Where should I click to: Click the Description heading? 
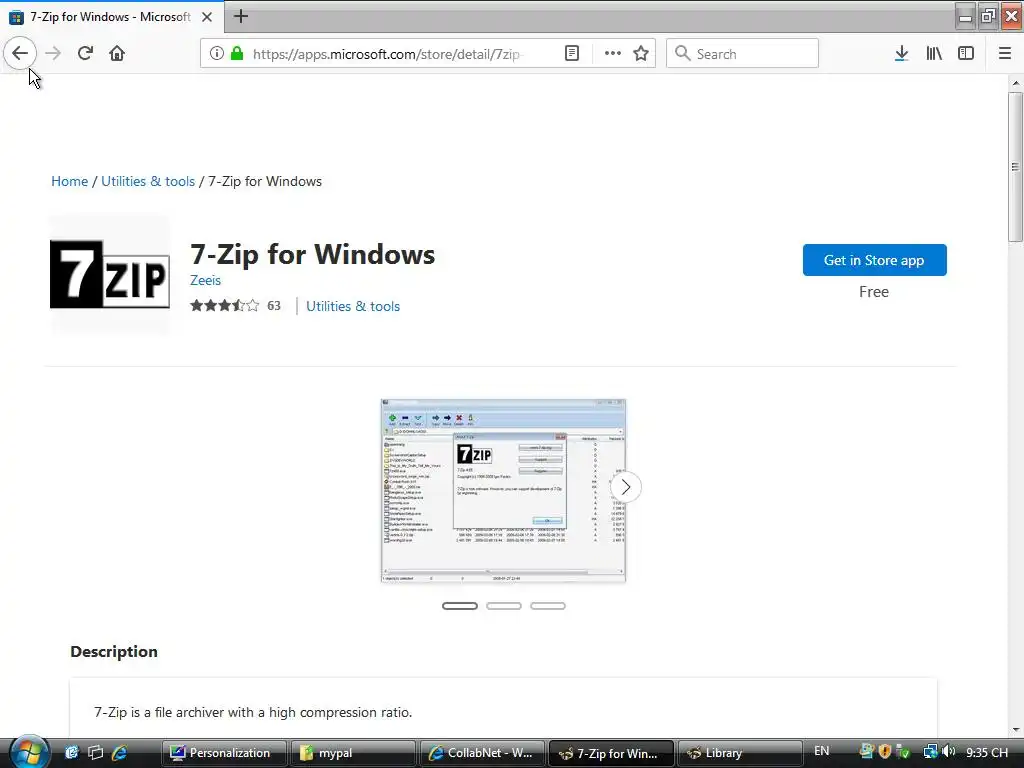pyautogui.click(x=114, y=651)
